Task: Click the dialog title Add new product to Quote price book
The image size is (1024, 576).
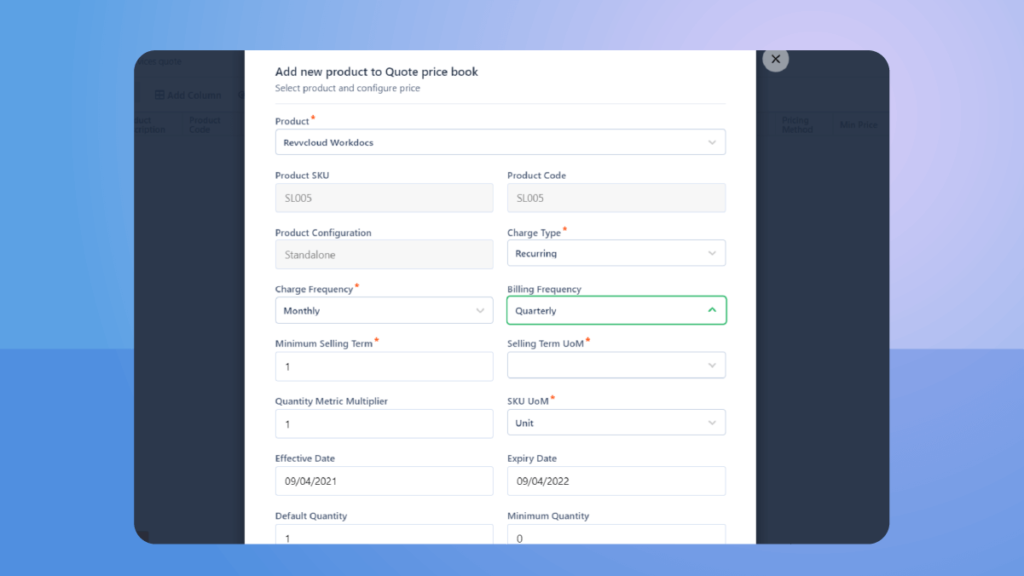Action: pyautogui.click(x=376, y=72)
